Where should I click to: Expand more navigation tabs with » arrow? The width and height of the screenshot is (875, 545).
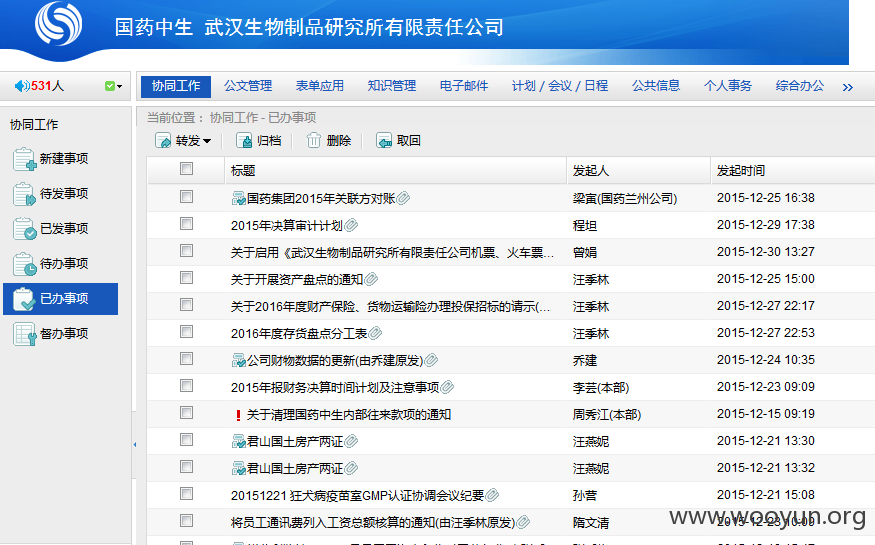coord(848,87)
